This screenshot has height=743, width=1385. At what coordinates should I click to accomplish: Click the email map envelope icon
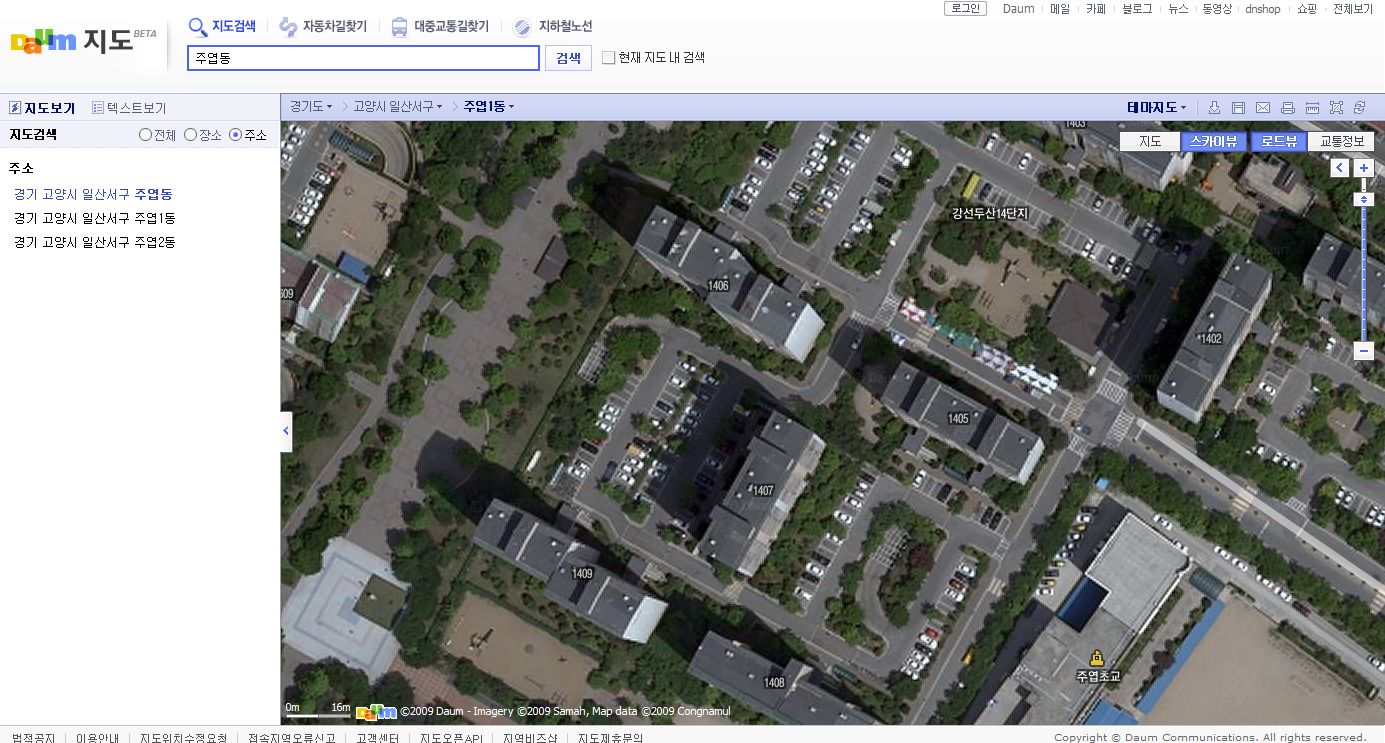1263,107
